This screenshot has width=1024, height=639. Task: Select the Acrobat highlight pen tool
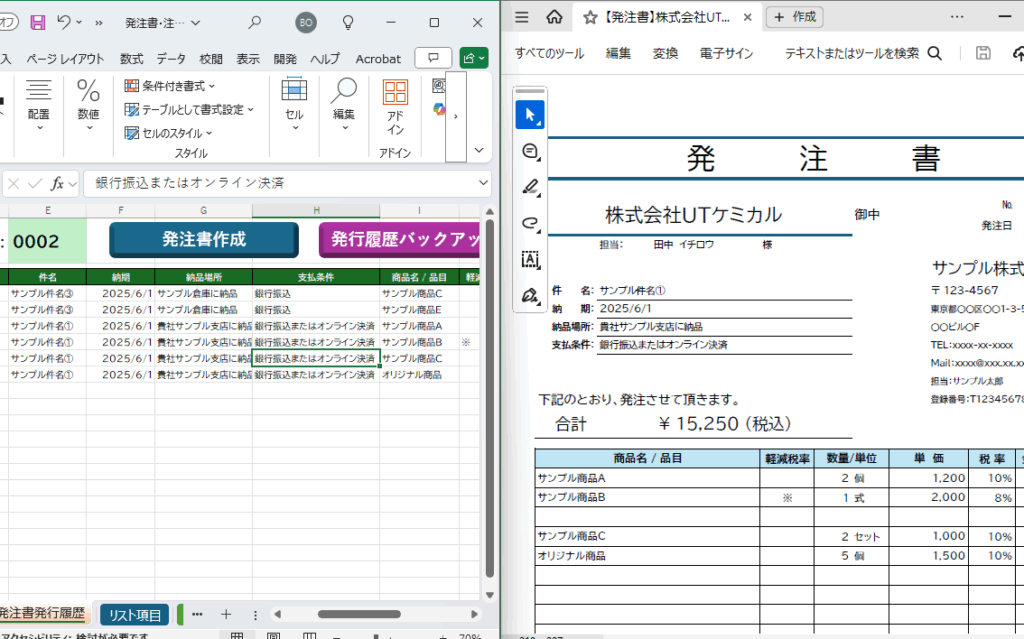[x=530, y=188]
